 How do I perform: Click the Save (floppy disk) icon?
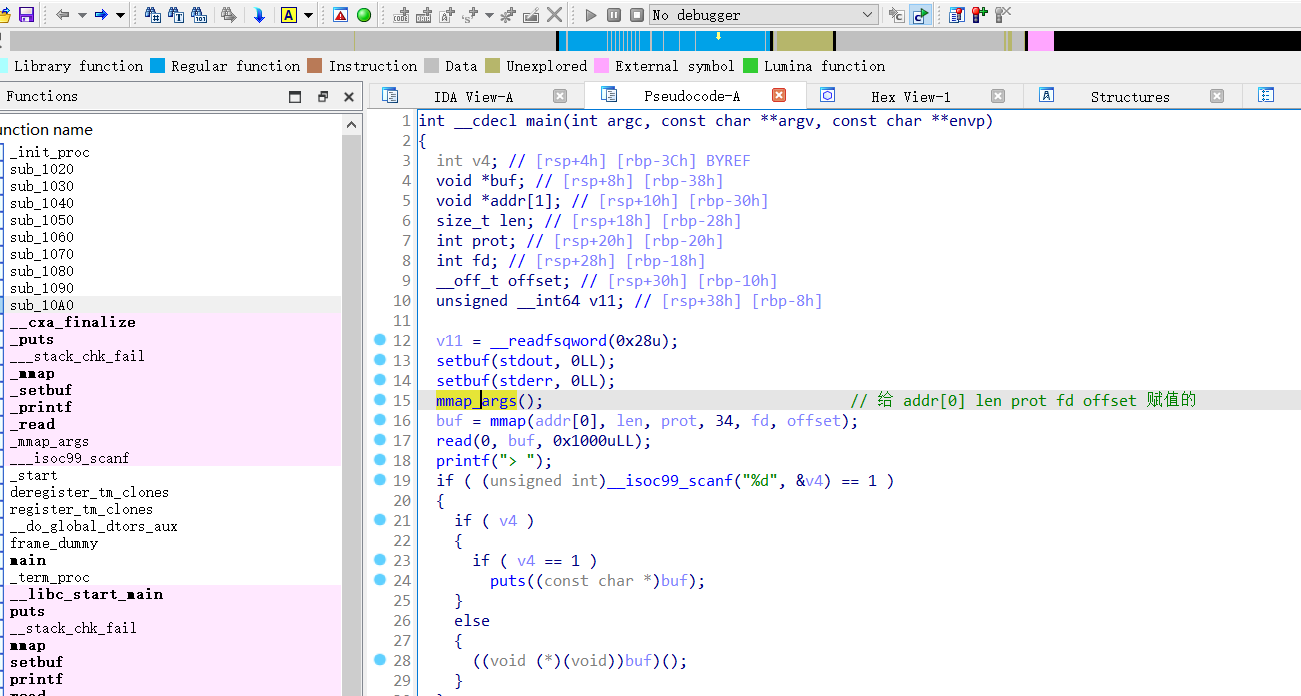[26, 15]
